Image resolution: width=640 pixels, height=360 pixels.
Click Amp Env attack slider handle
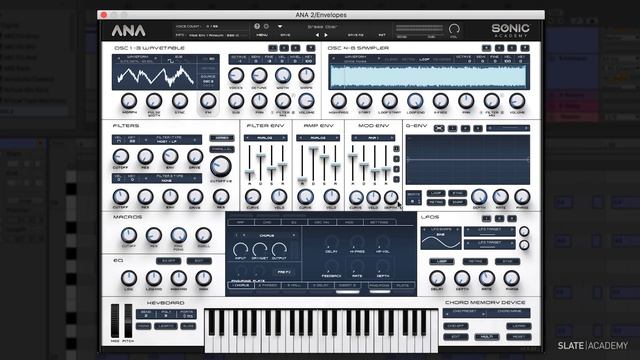point(302,180)
